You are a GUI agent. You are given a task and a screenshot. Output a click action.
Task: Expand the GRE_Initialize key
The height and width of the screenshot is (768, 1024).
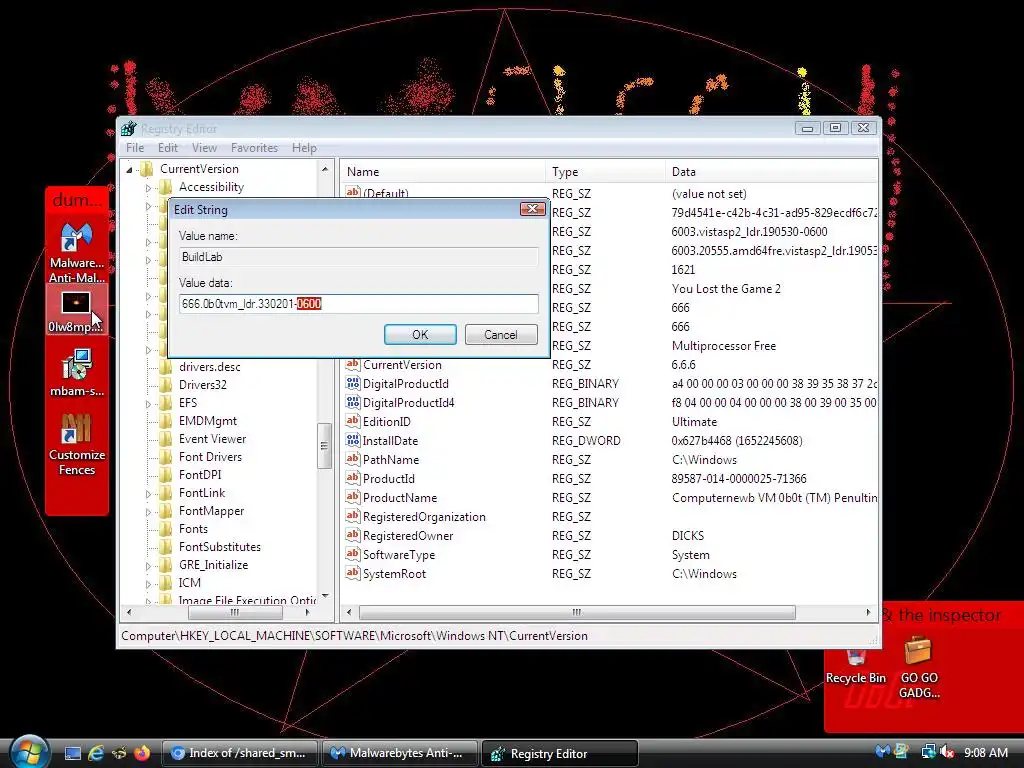tap(148, 566)
